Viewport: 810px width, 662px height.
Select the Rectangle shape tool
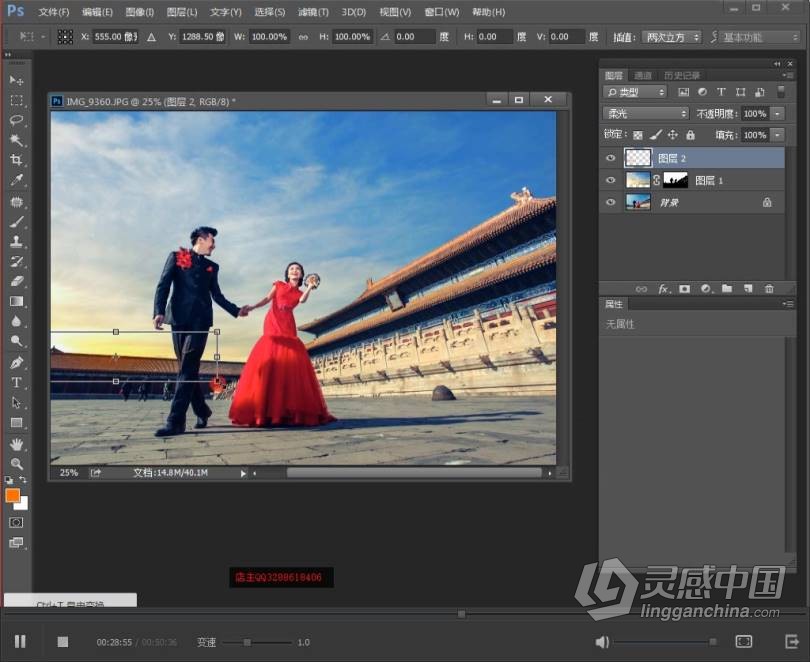17,423
